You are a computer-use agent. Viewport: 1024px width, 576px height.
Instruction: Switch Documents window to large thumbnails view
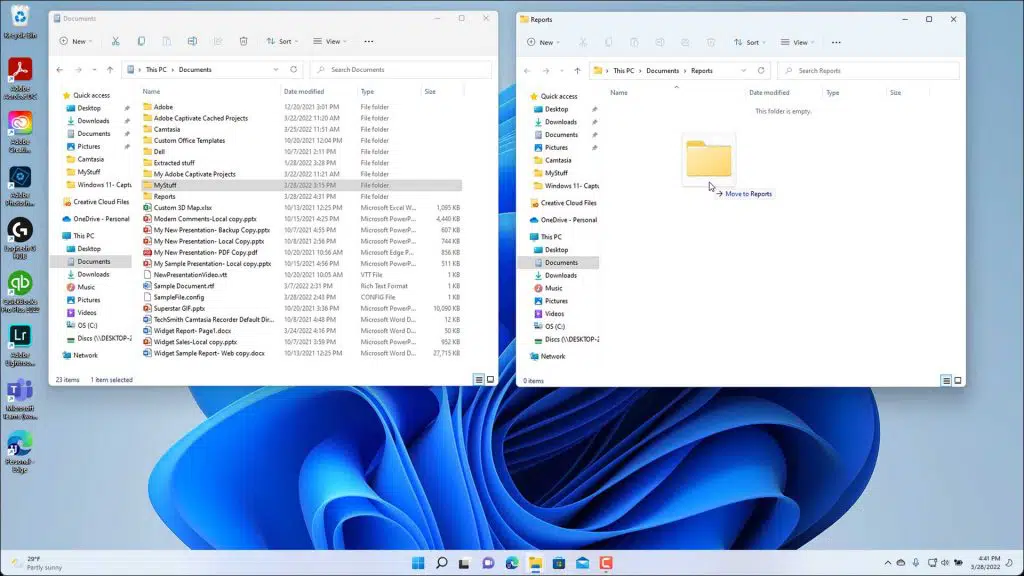(x=490, y=380)
